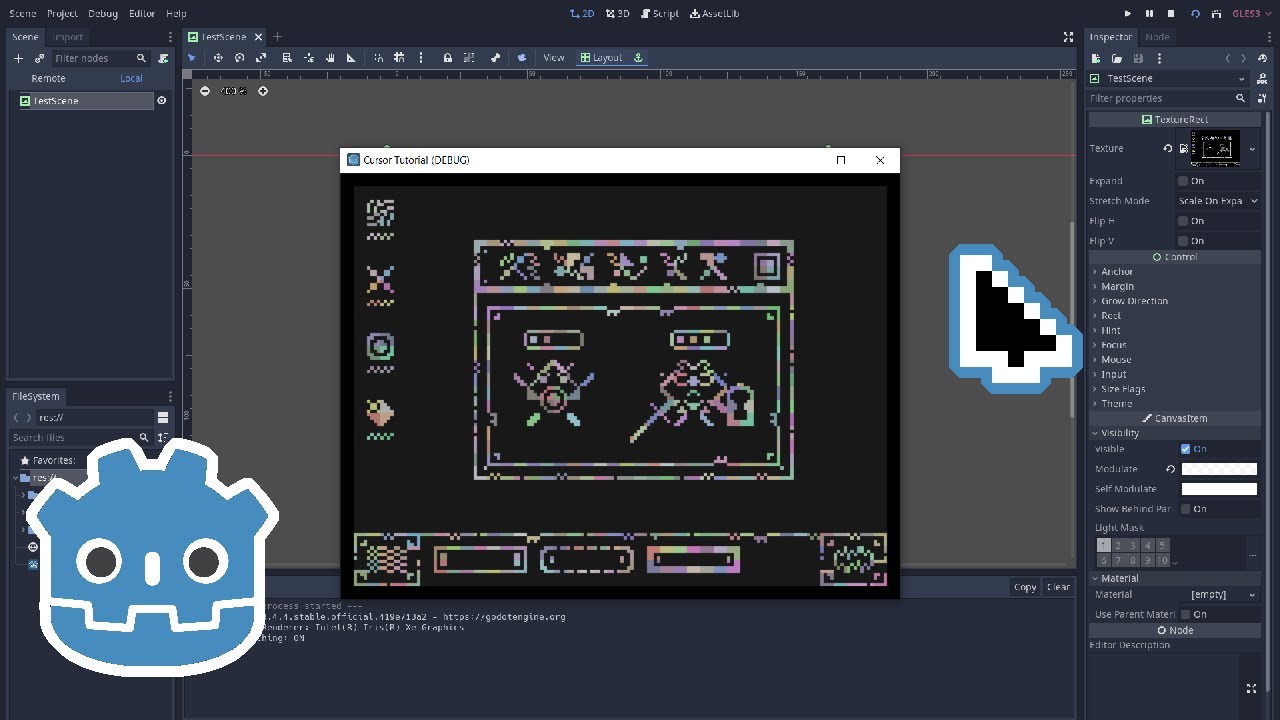Stop the running scene
The image size is (1280, 720).
coord(1172,14)
